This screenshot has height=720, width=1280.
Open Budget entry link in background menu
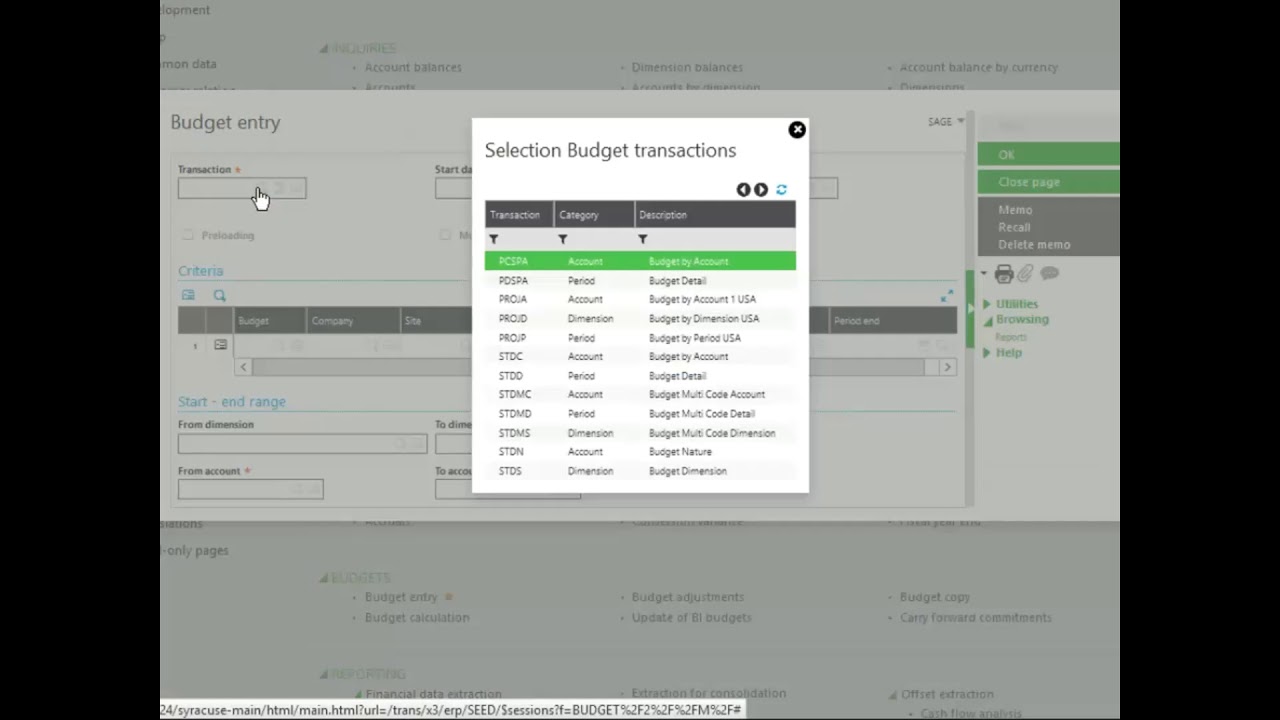(x=401, y=598)
